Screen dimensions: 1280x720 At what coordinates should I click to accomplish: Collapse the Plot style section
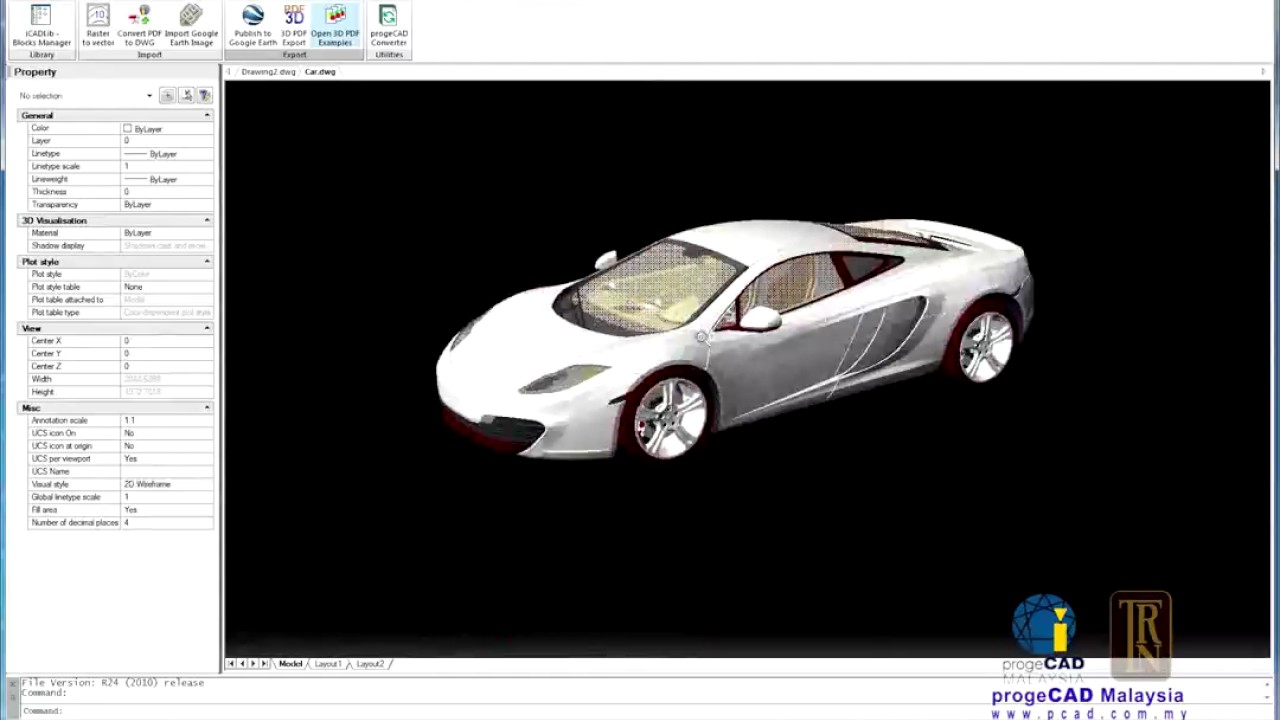207,261
